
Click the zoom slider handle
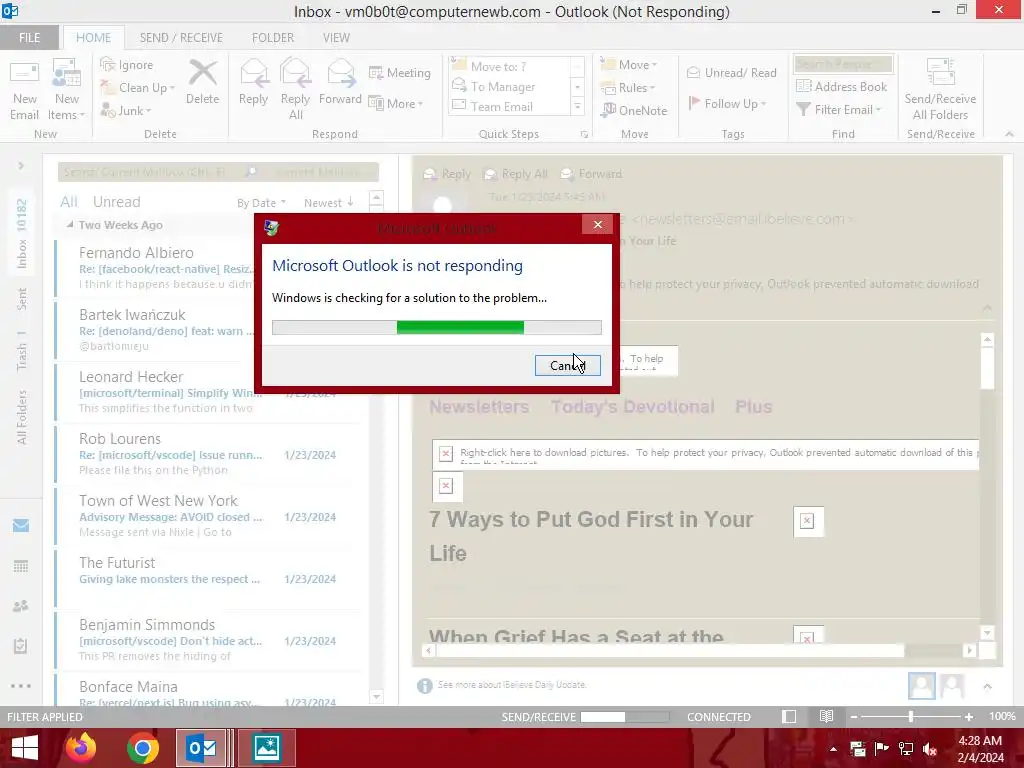point(910,716)
